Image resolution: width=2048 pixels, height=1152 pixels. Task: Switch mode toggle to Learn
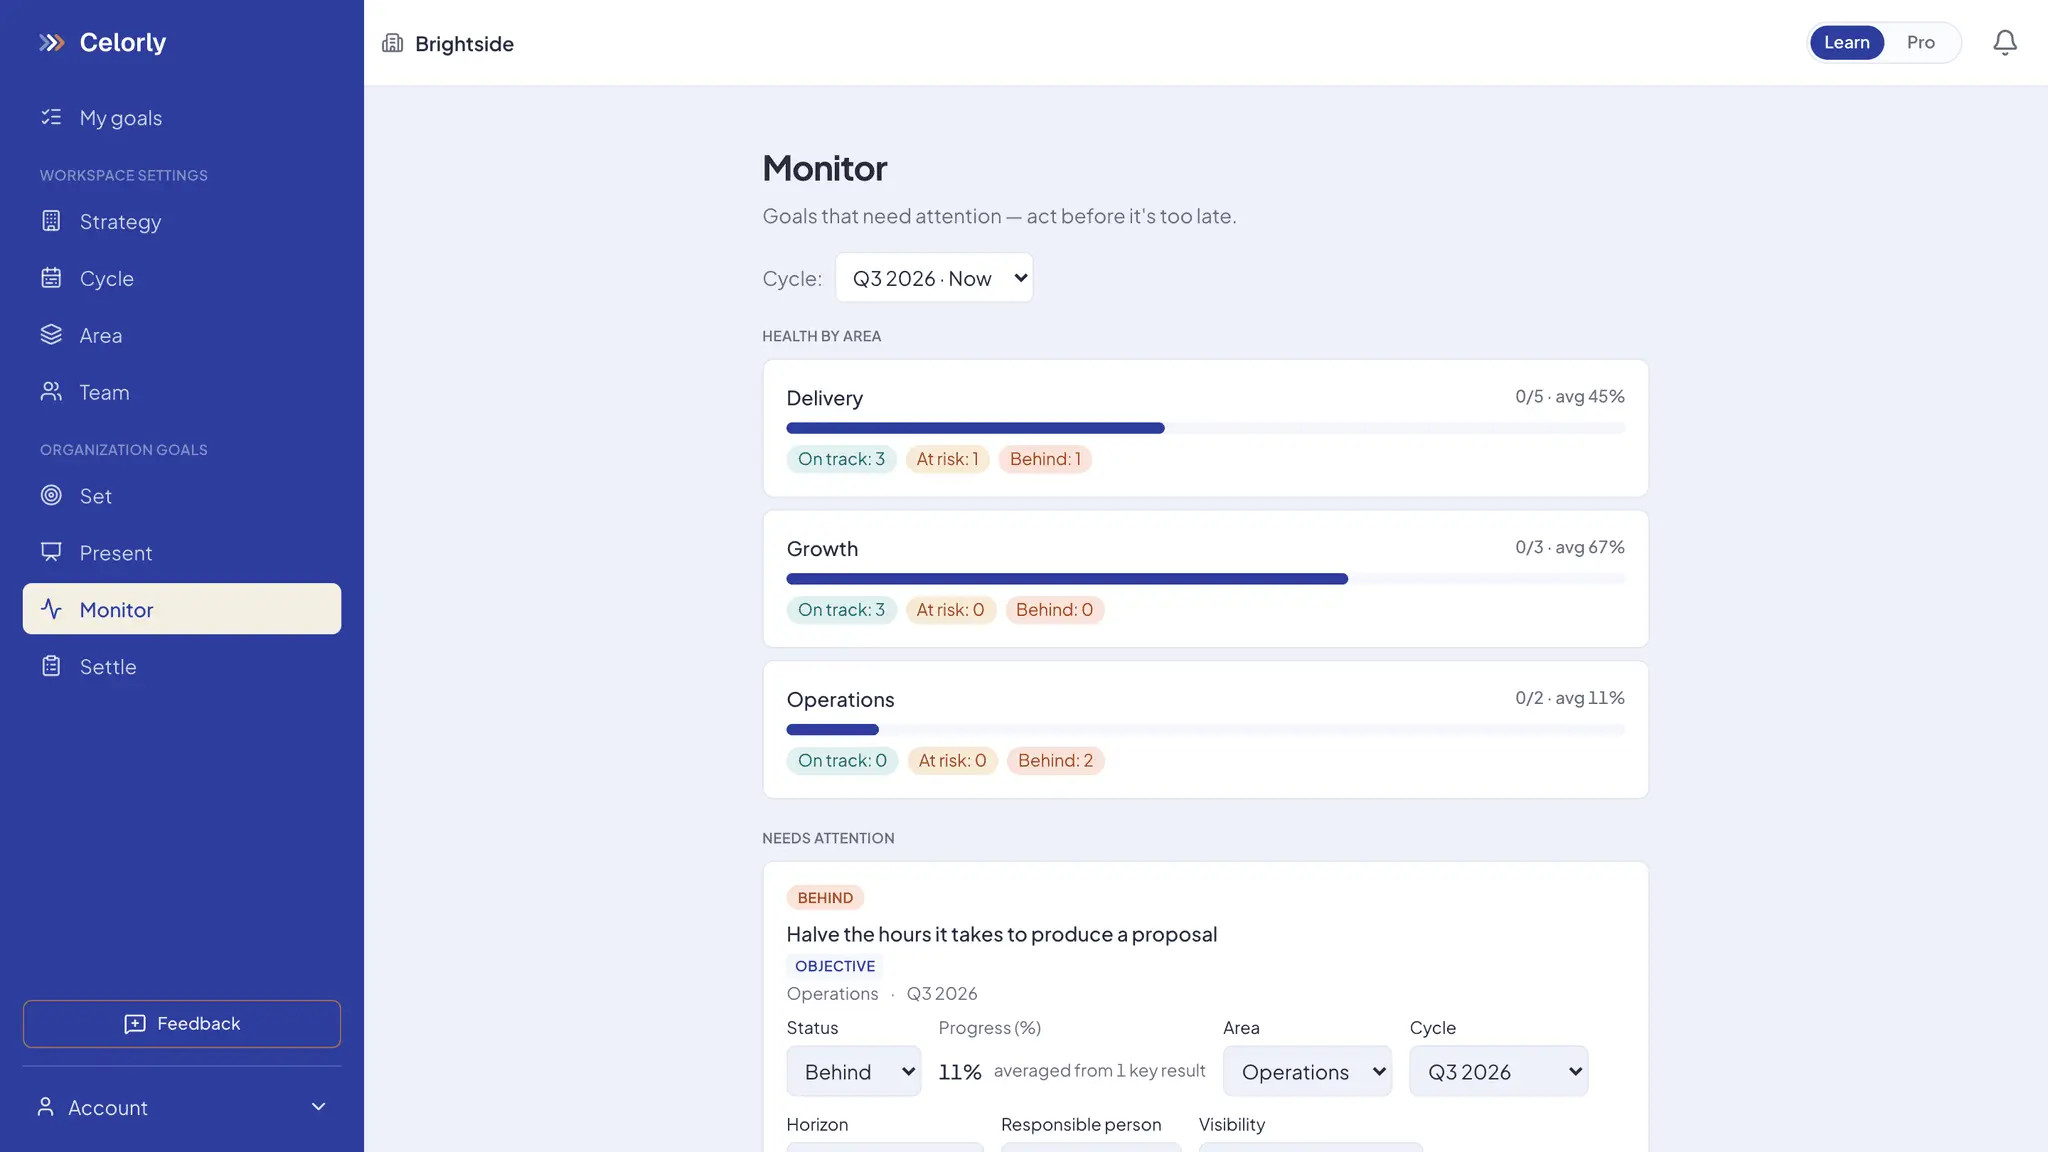pos(1847,42)
